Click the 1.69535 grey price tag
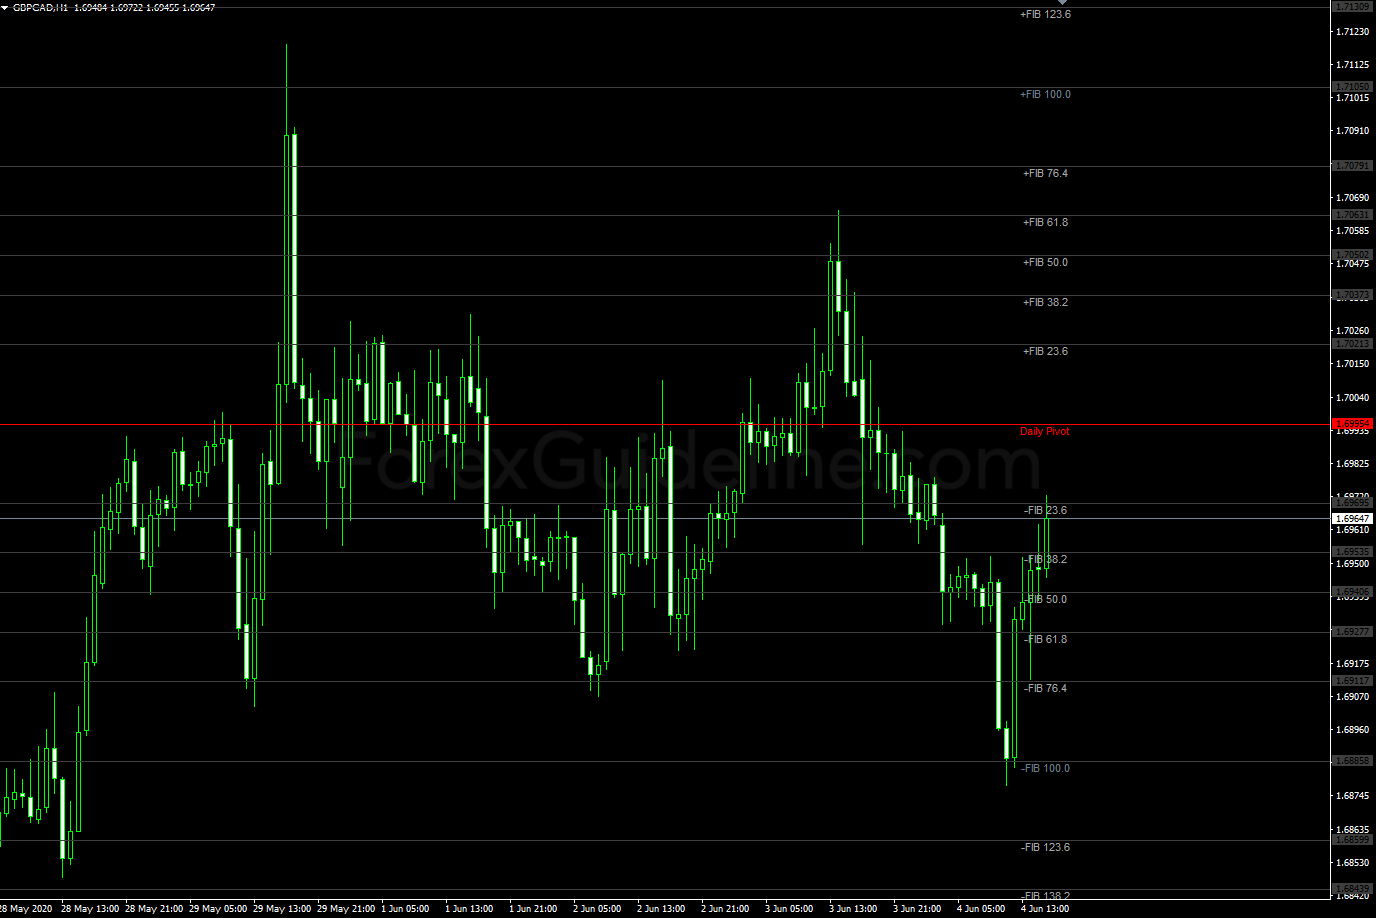This screenshot has width=1376, height=918. [x=1353, y=552]
